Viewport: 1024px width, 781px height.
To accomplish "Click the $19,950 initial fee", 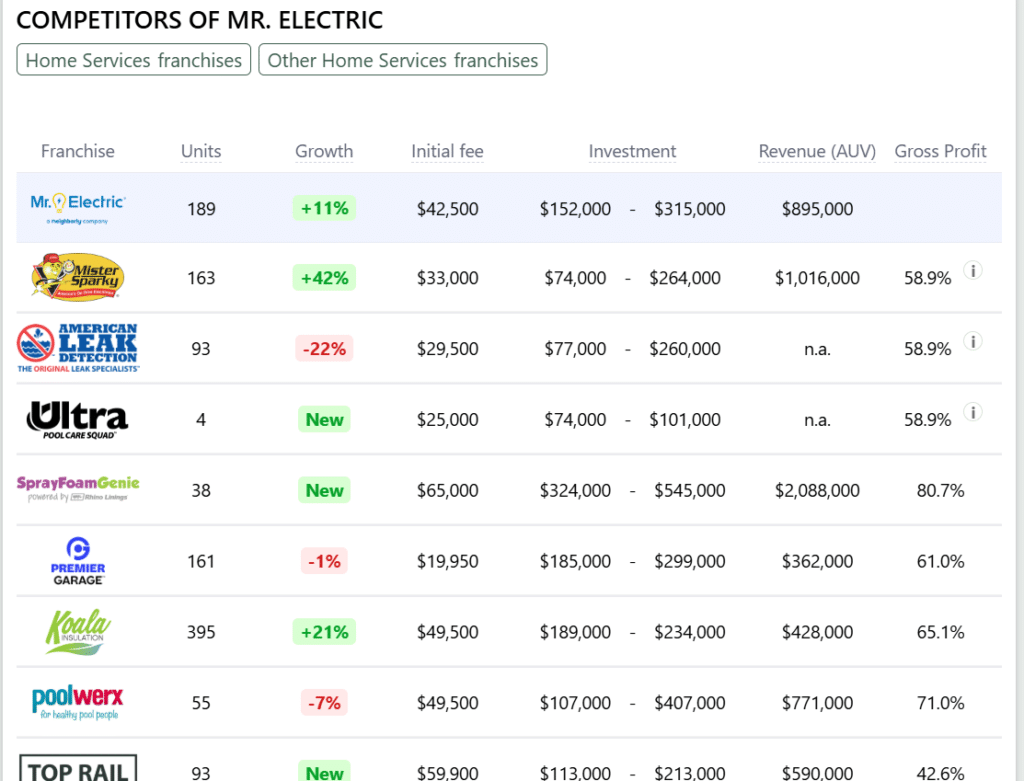I will (447, 561).
